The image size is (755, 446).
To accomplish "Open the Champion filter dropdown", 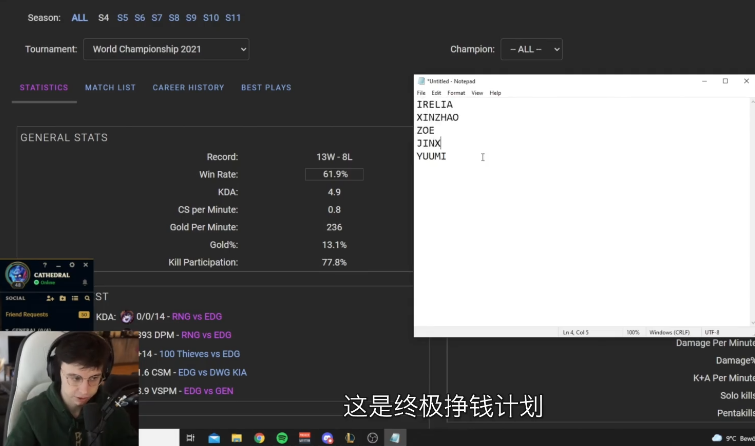I will [532, 49].
